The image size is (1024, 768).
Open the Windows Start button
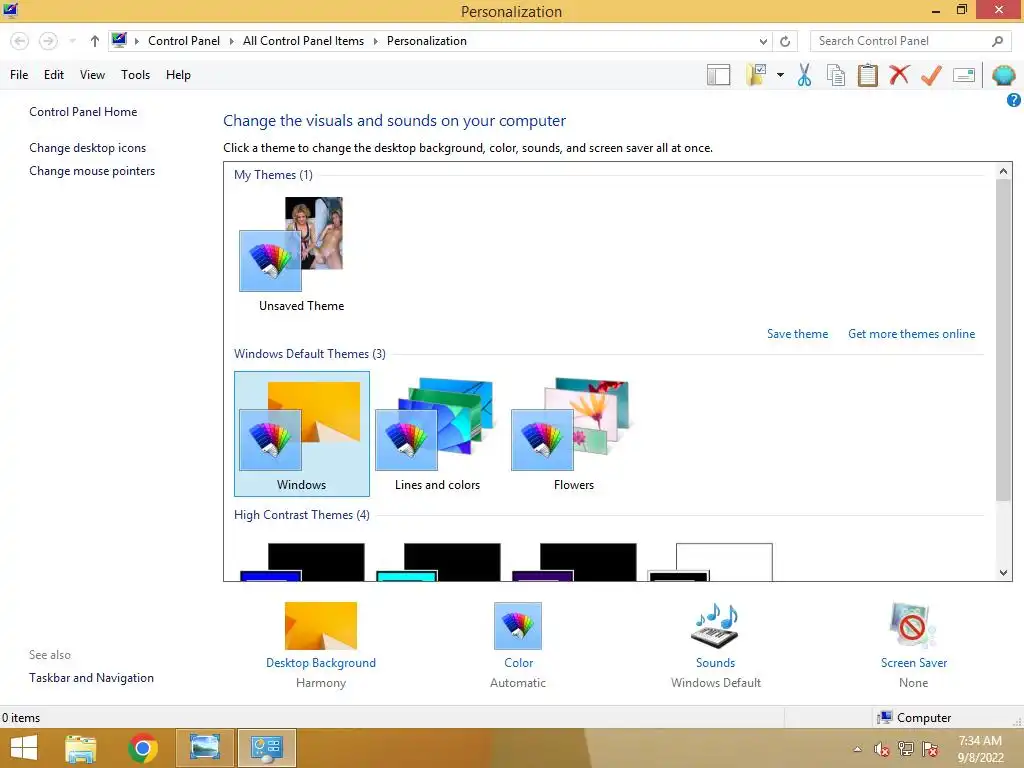(24, 748)
